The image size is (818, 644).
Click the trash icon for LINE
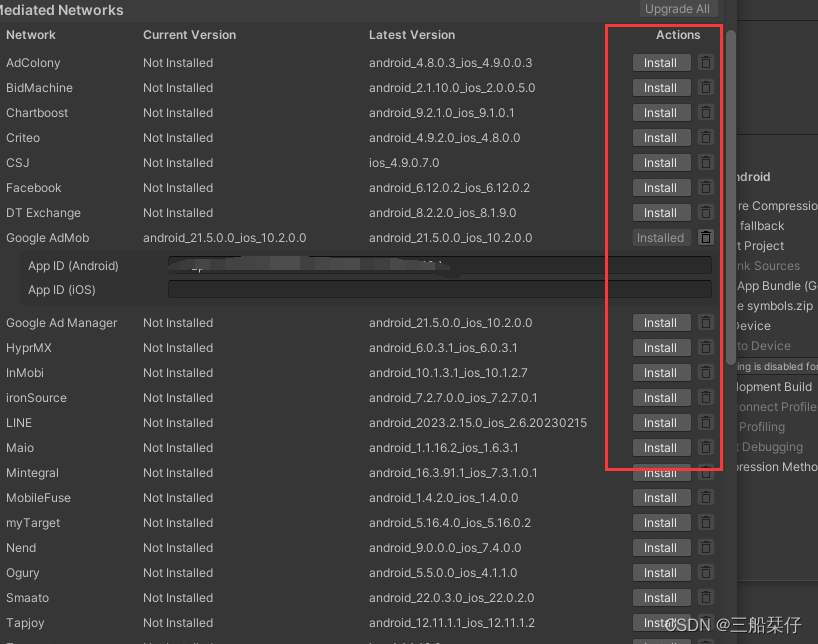click(706, 423)
